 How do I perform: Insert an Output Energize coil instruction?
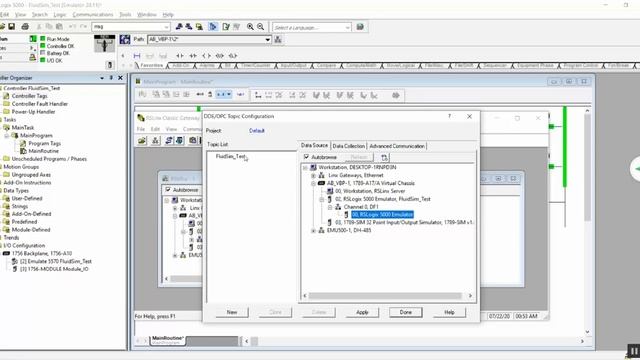point(207,56)
